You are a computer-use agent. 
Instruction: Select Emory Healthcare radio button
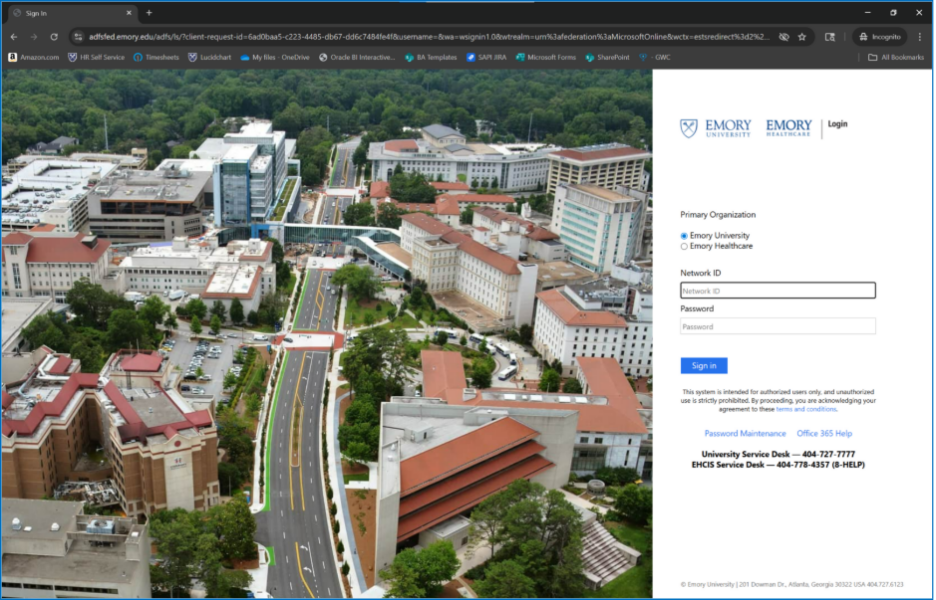(x=684, y=246)
